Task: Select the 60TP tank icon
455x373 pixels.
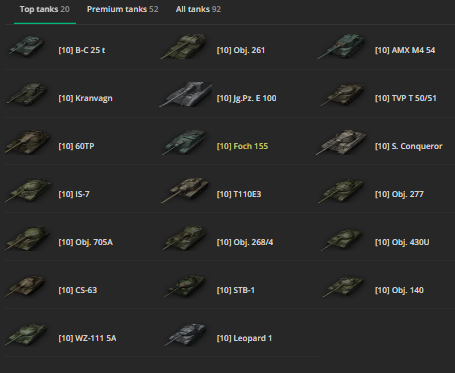Action: (x=28, y=143)
